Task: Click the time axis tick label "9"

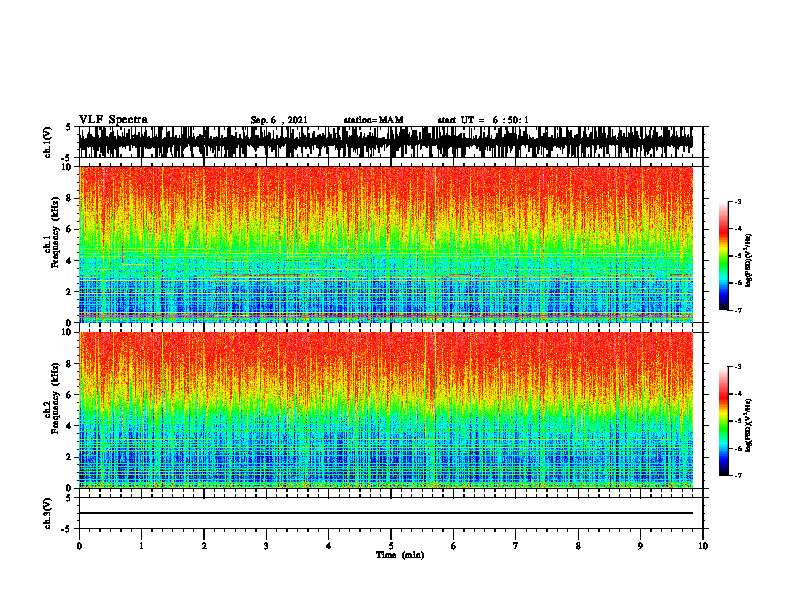Action: [x=640, y=546]
